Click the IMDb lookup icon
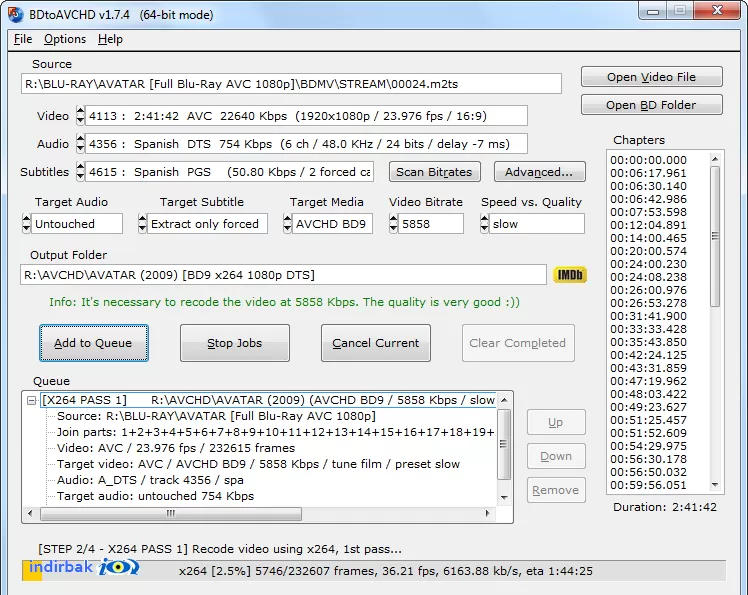 pyautogui.click(x=570, y=275)
